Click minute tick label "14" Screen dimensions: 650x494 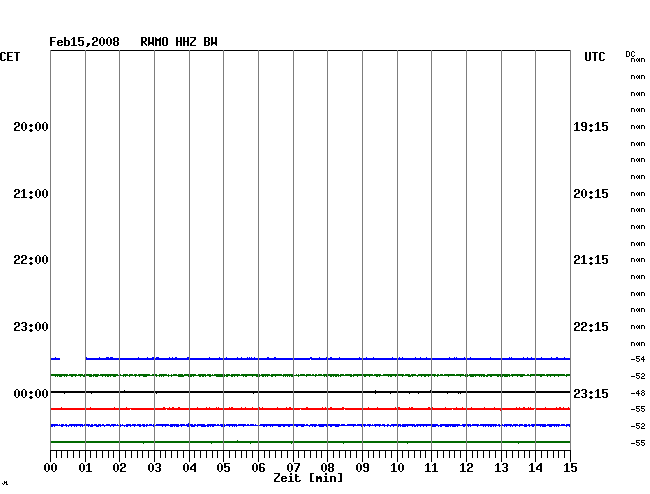pyautogui.click(x=536, y=468)
